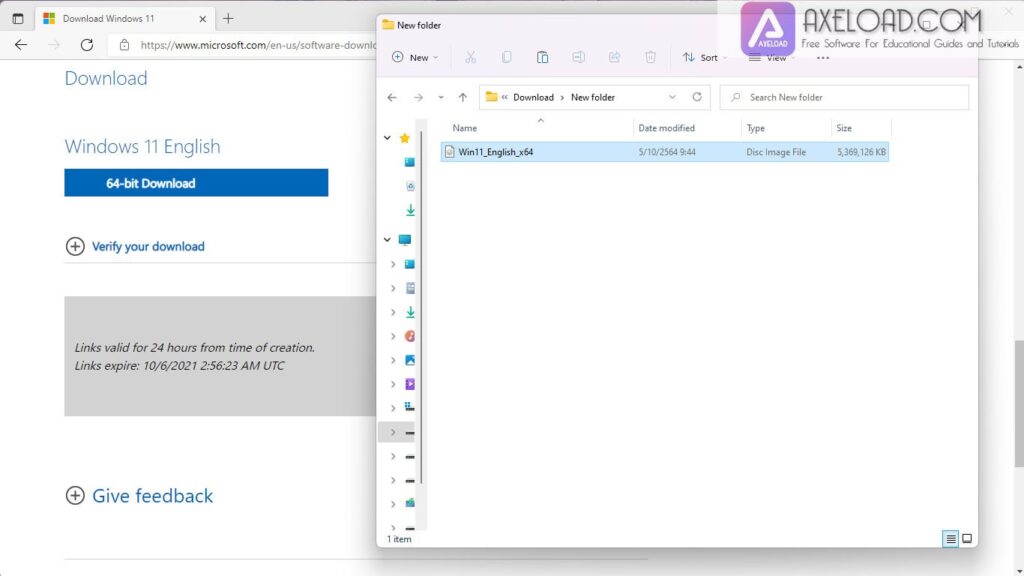
Task: Open the Windows system drive under This PC
Action: [409, 407]
